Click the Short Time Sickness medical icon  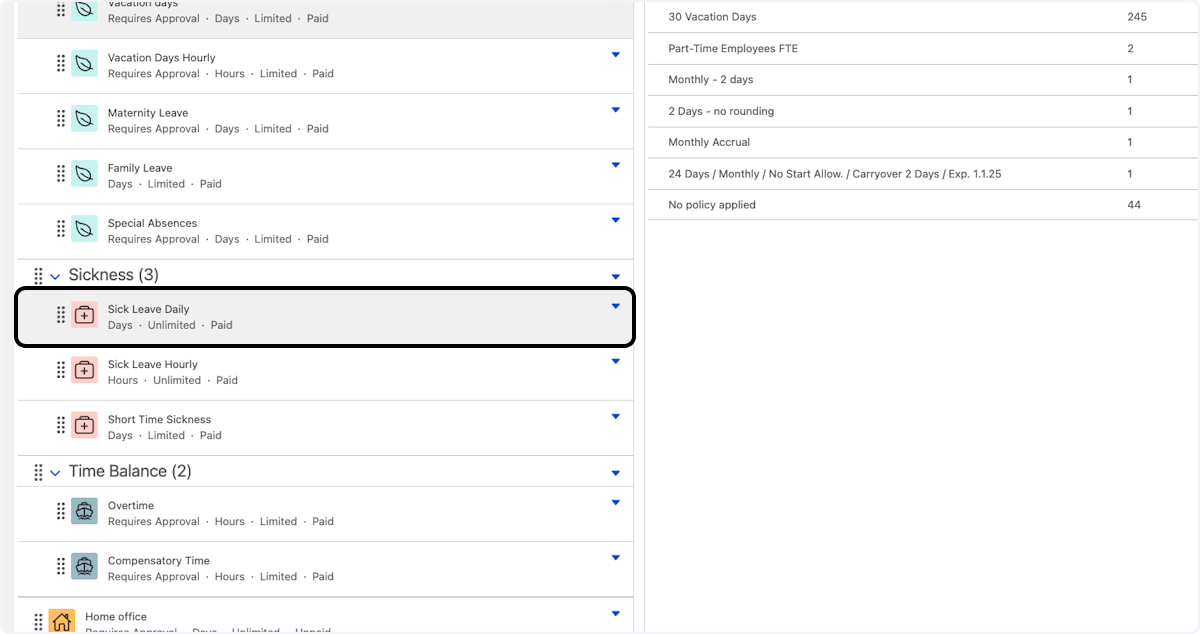[x=85, y=425]
